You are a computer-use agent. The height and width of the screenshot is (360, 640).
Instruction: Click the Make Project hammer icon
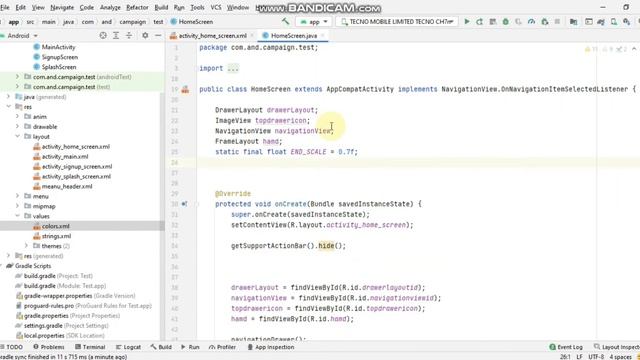click(x=285, y=22)
